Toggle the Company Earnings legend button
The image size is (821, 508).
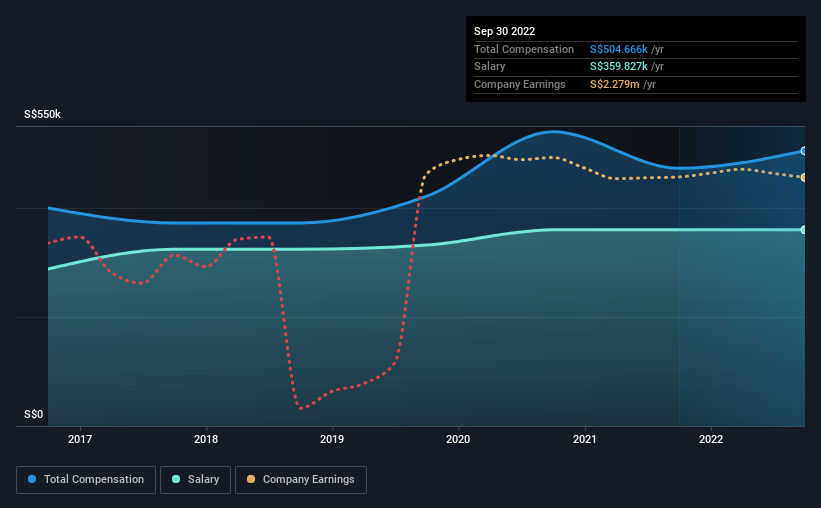[301, 480]
